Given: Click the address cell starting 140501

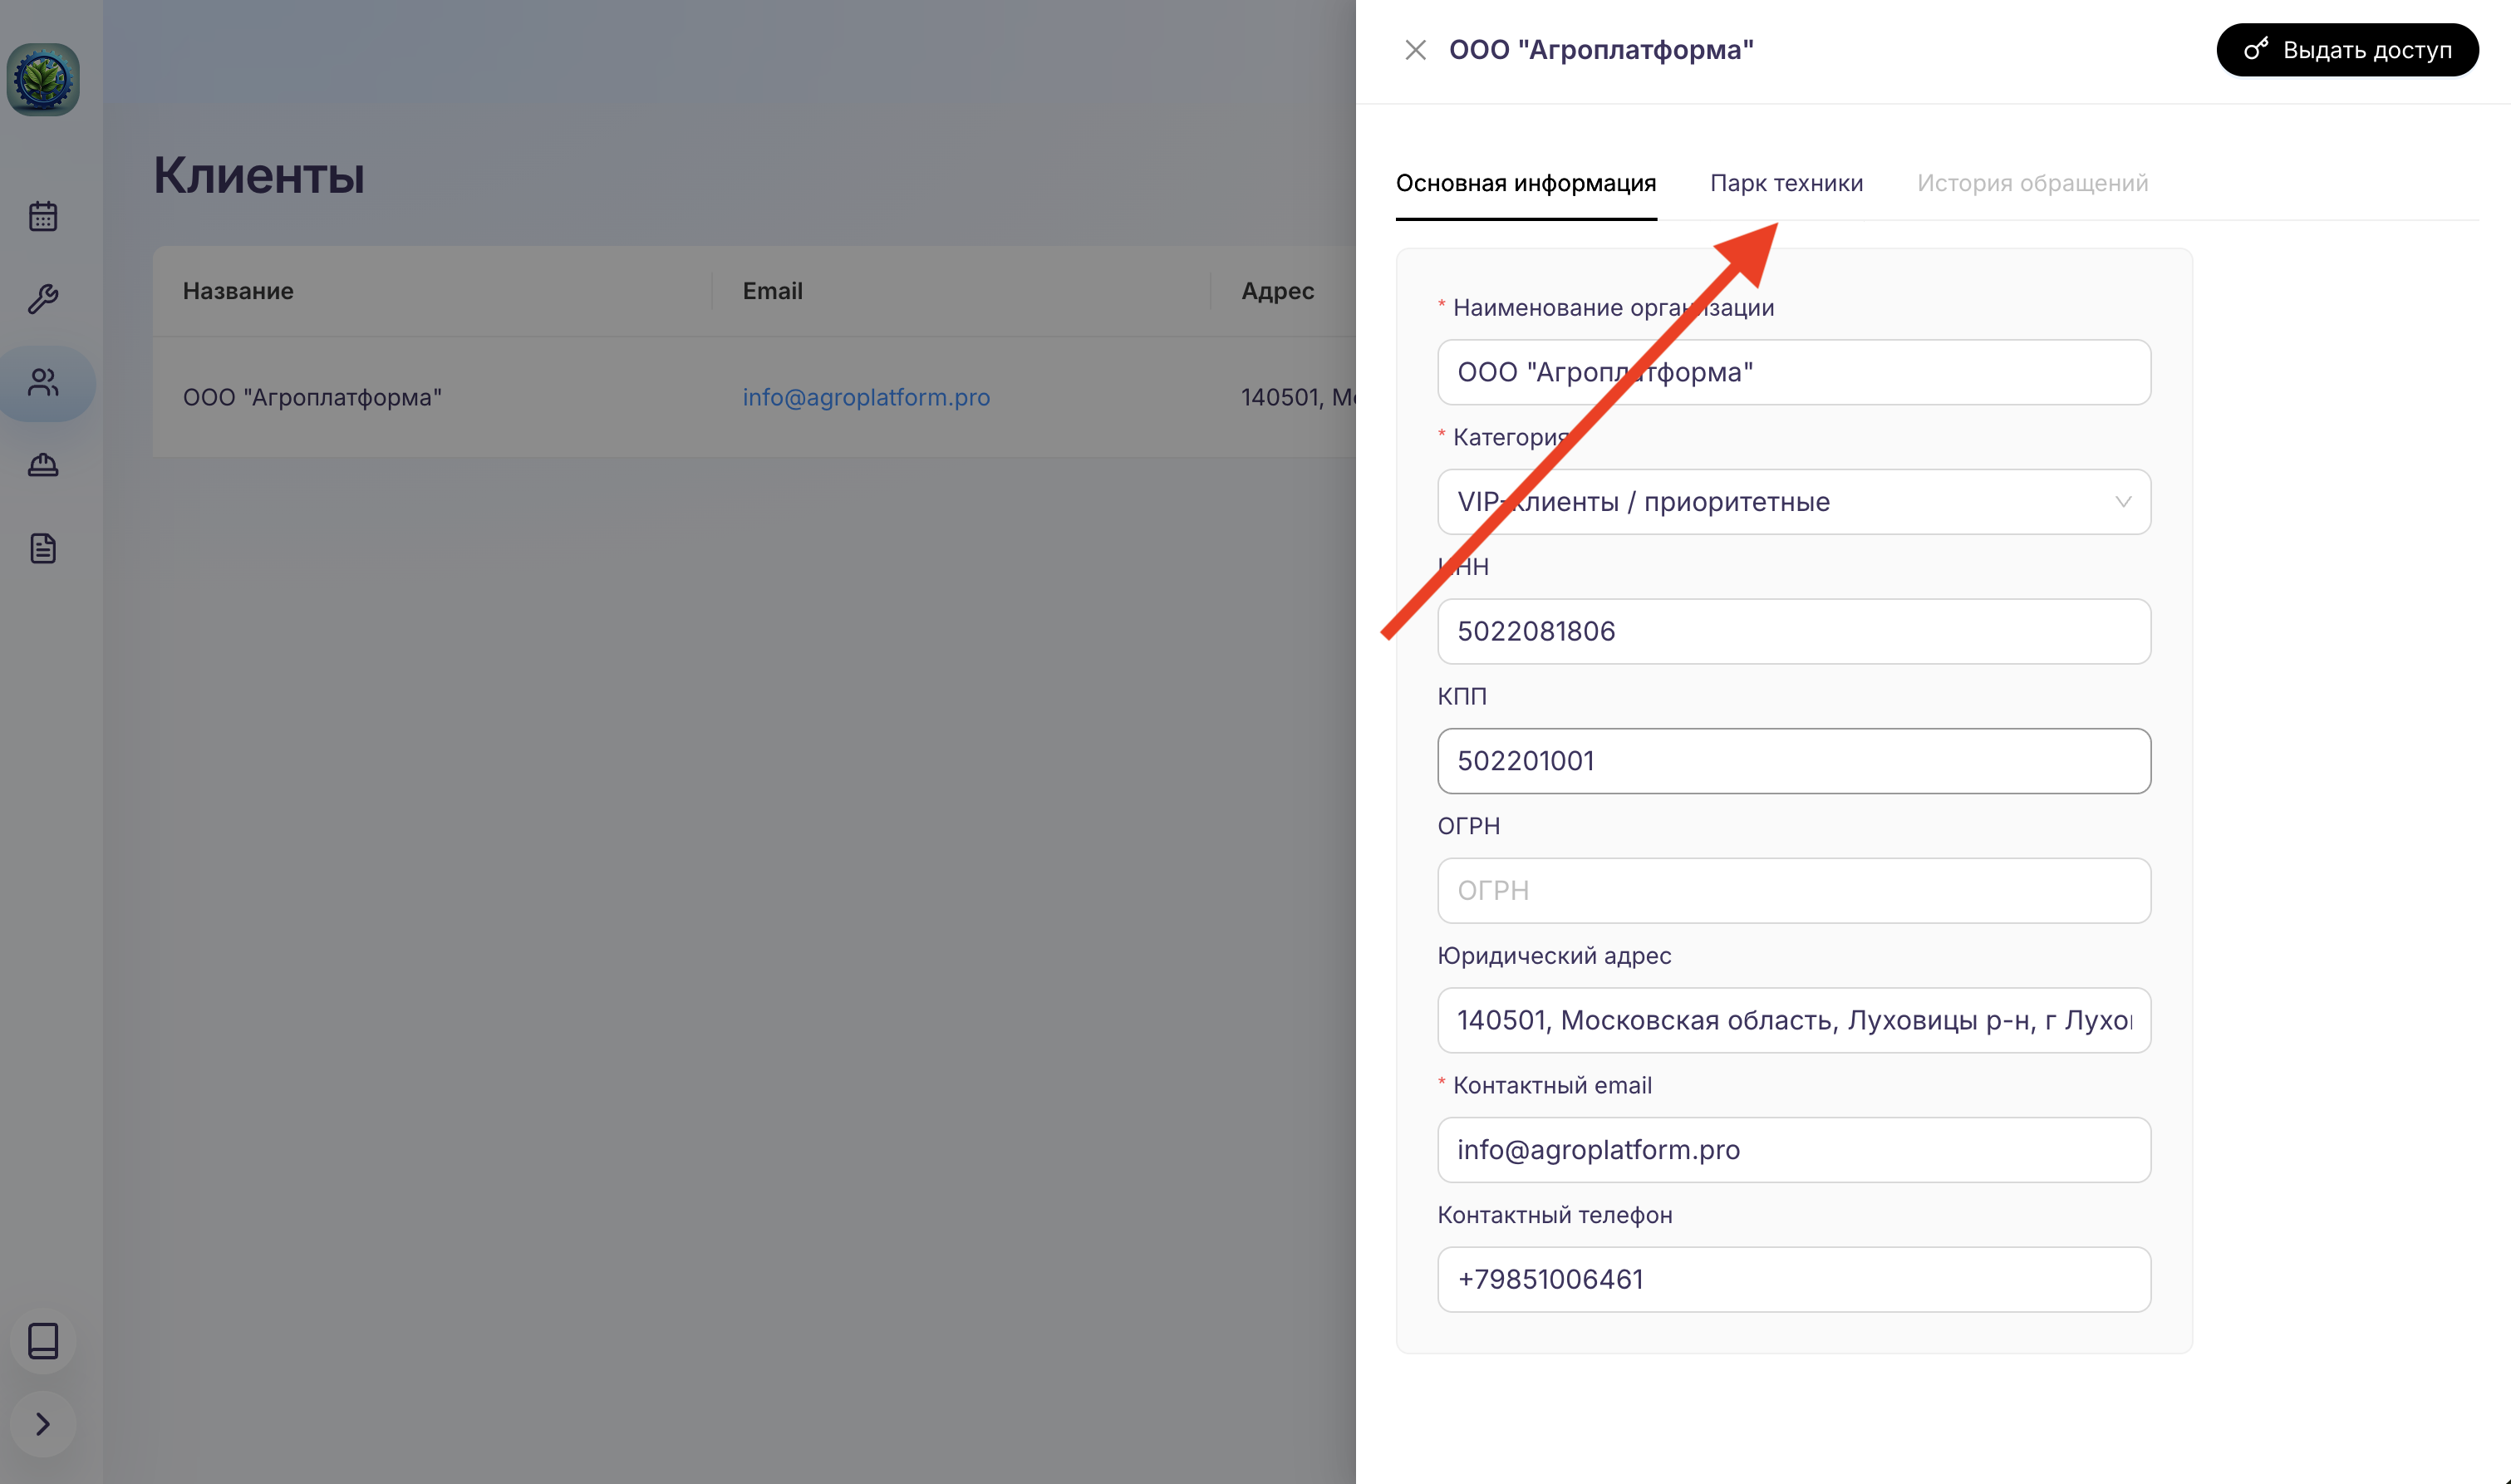Looking at the screenshot, I should 1298,397.
